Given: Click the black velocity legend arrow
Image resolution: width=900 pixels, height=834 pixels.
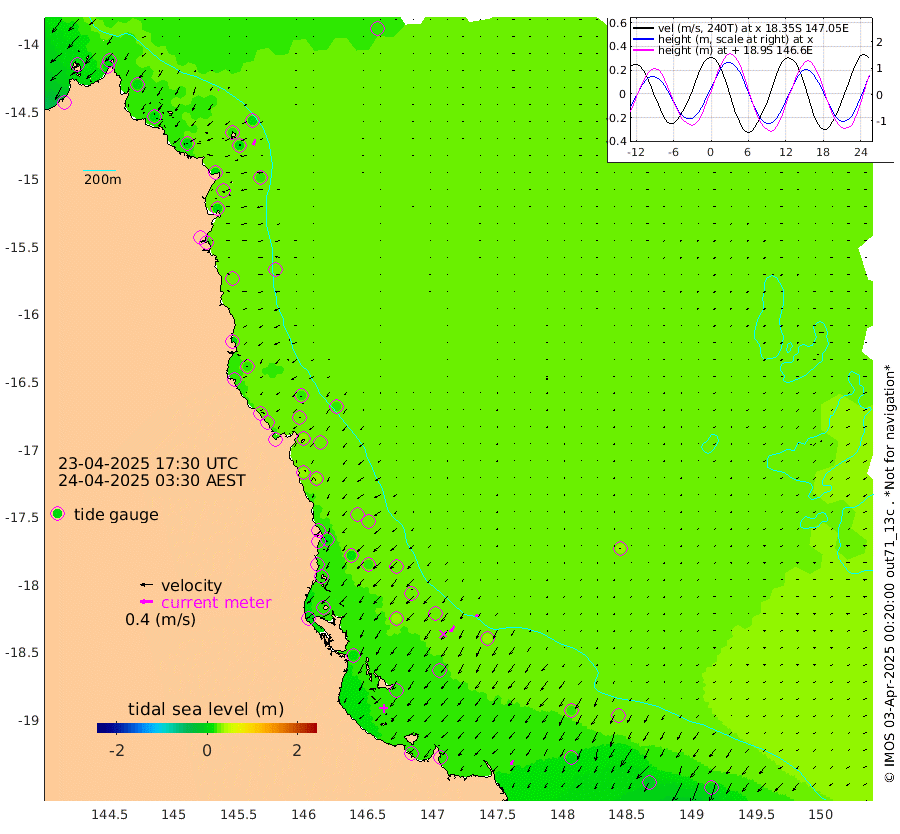Looking at the screenshot, I should [146, 585].
